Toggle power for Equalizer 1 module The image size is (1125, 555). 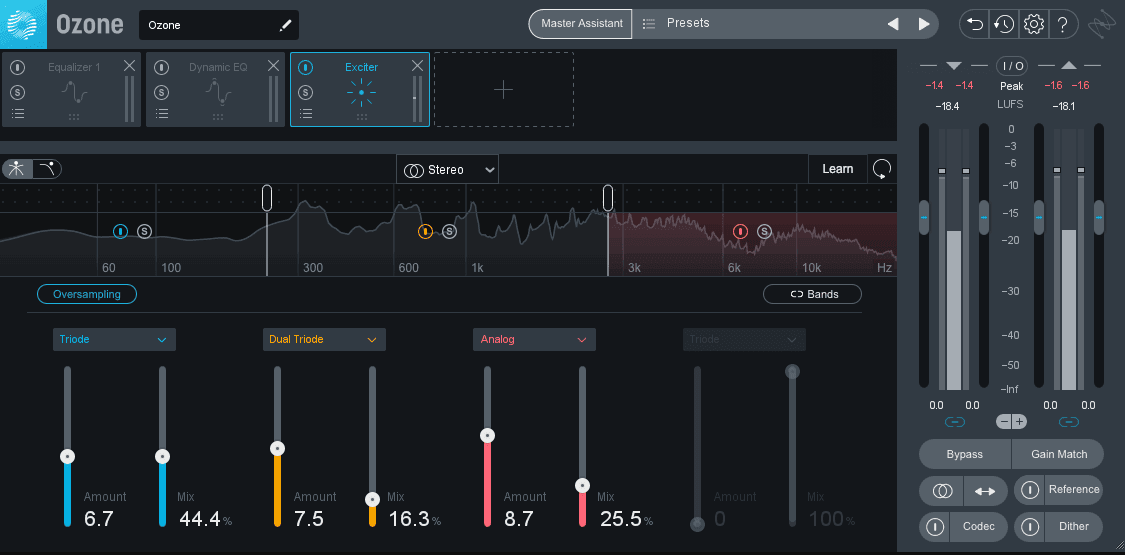click(x=17, y=67)
